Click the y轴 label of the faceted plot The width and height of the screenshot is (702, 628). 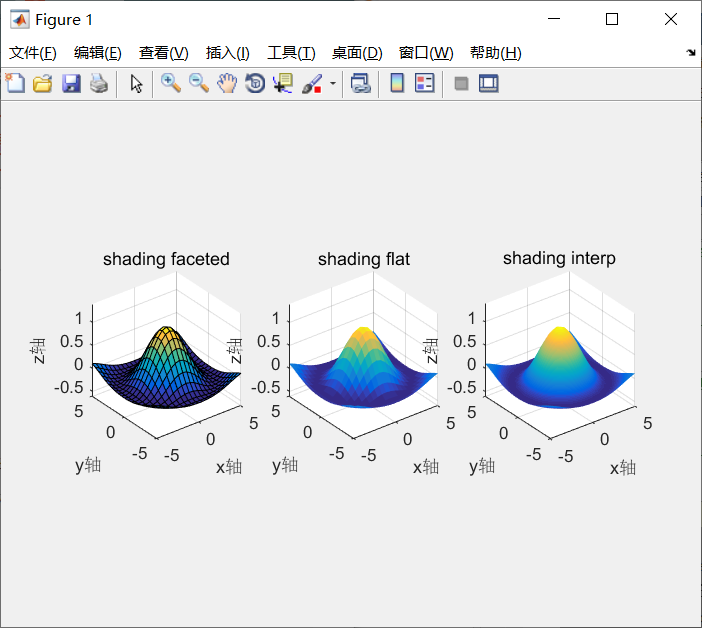click(88, 465)
